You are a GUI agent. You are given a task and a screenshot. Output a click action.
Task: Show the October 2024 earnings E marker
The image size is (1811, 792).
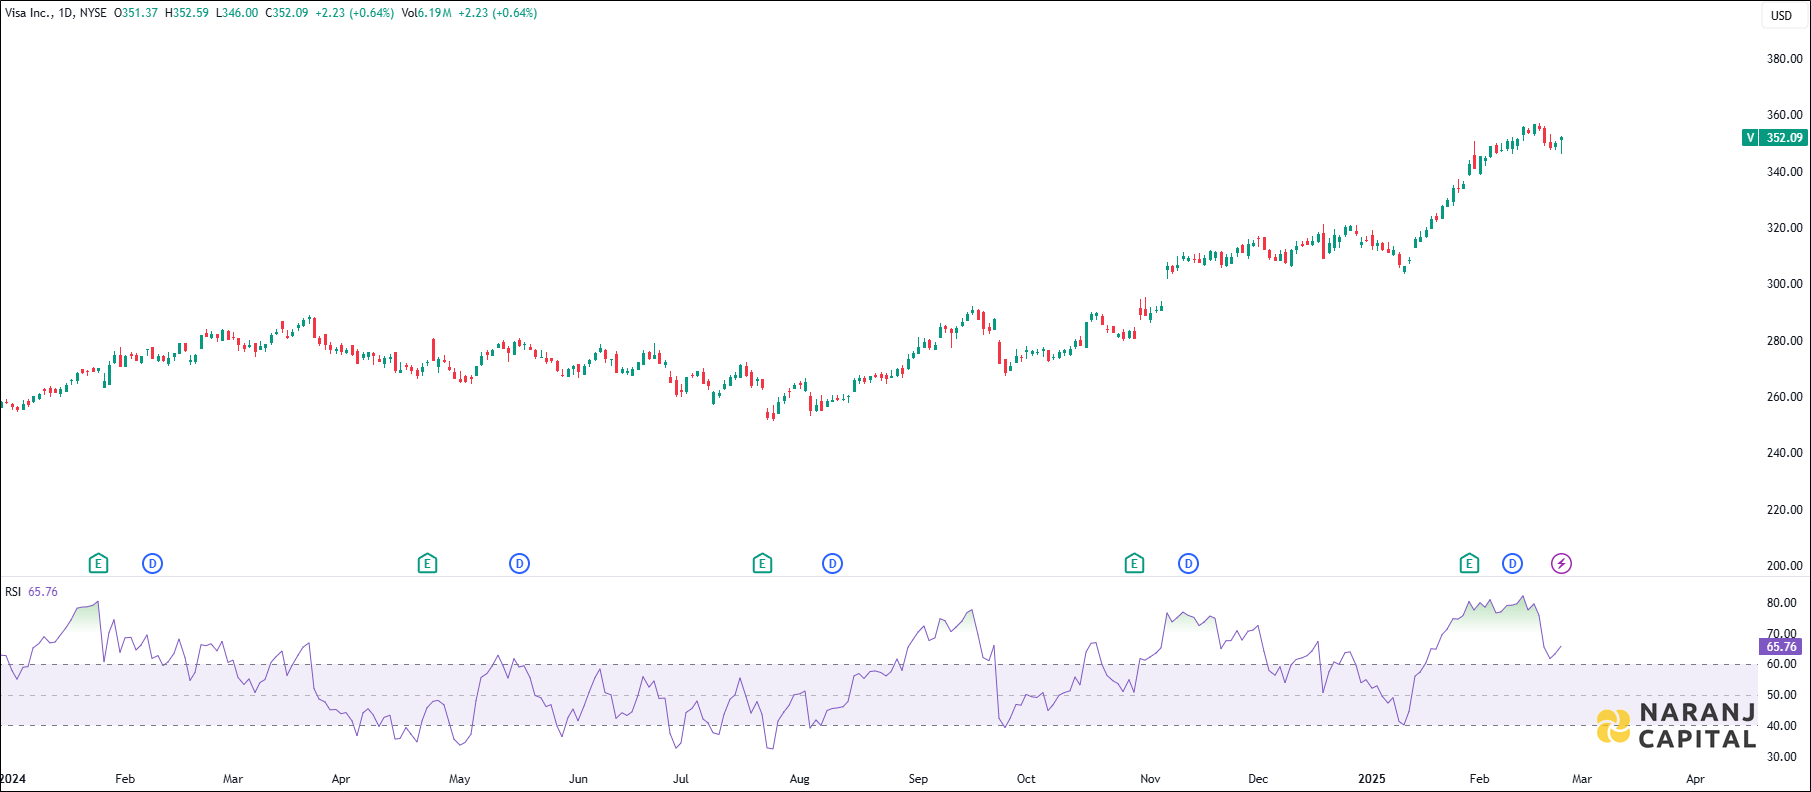(x=1134, y=564)
